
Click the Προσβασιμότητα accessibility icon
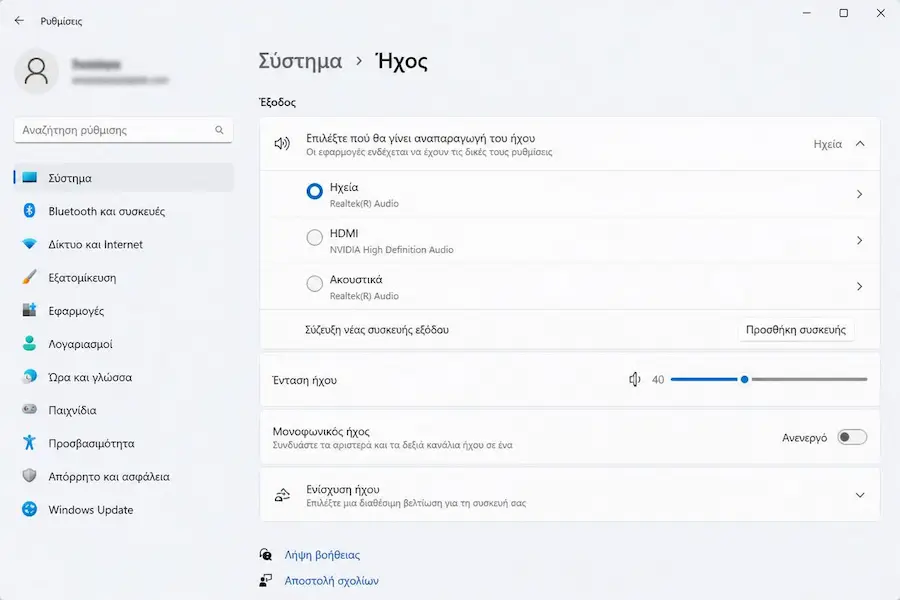click(29, 443)
